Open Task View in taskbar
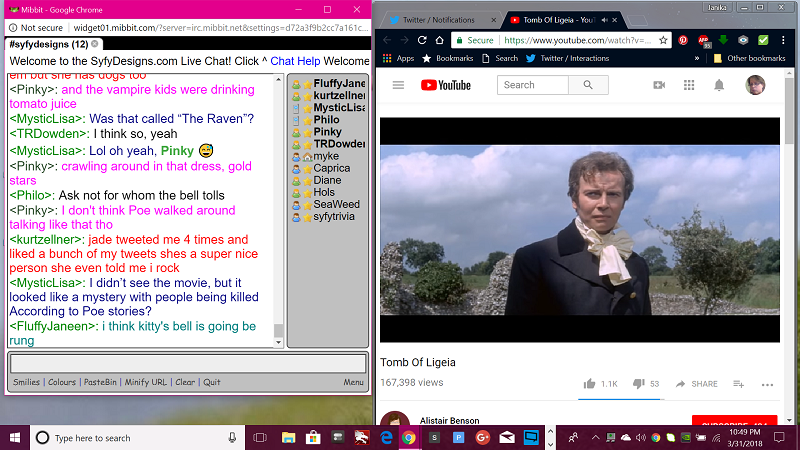The width and height of the screenshot is (800, 450). 260,438
